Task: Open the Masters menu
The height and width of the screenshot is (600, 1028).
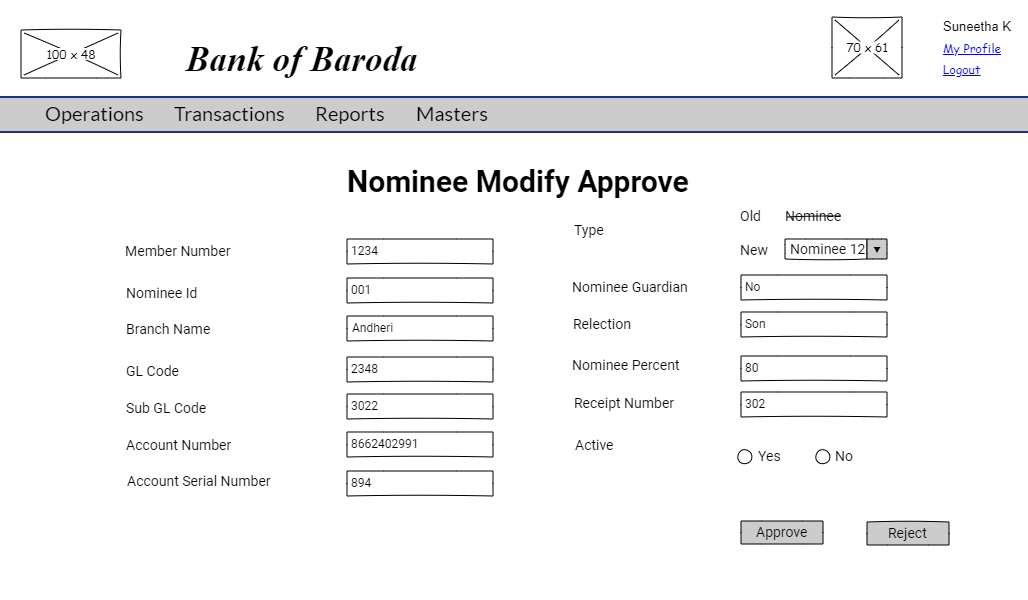Action: pyautogui.click(x=452, y=114)
